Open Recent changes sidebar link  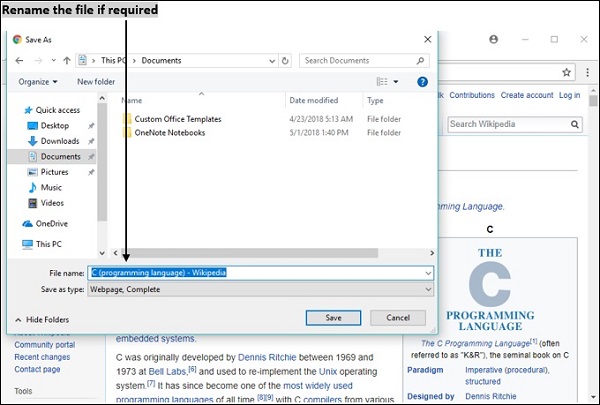42,357
